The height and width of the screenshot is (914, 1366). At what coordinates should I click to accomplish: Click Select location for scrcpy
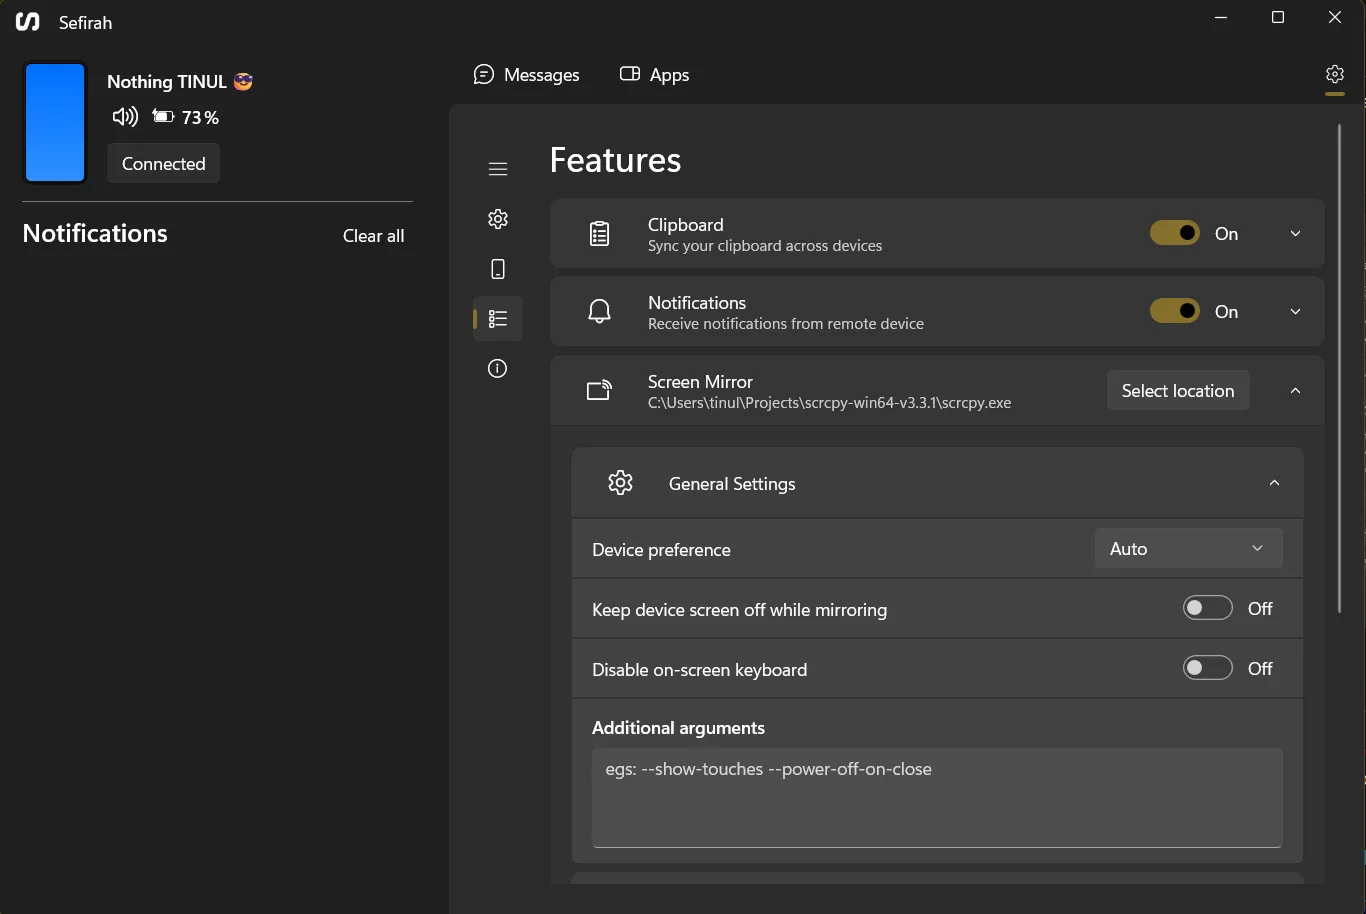point(1177,390)
